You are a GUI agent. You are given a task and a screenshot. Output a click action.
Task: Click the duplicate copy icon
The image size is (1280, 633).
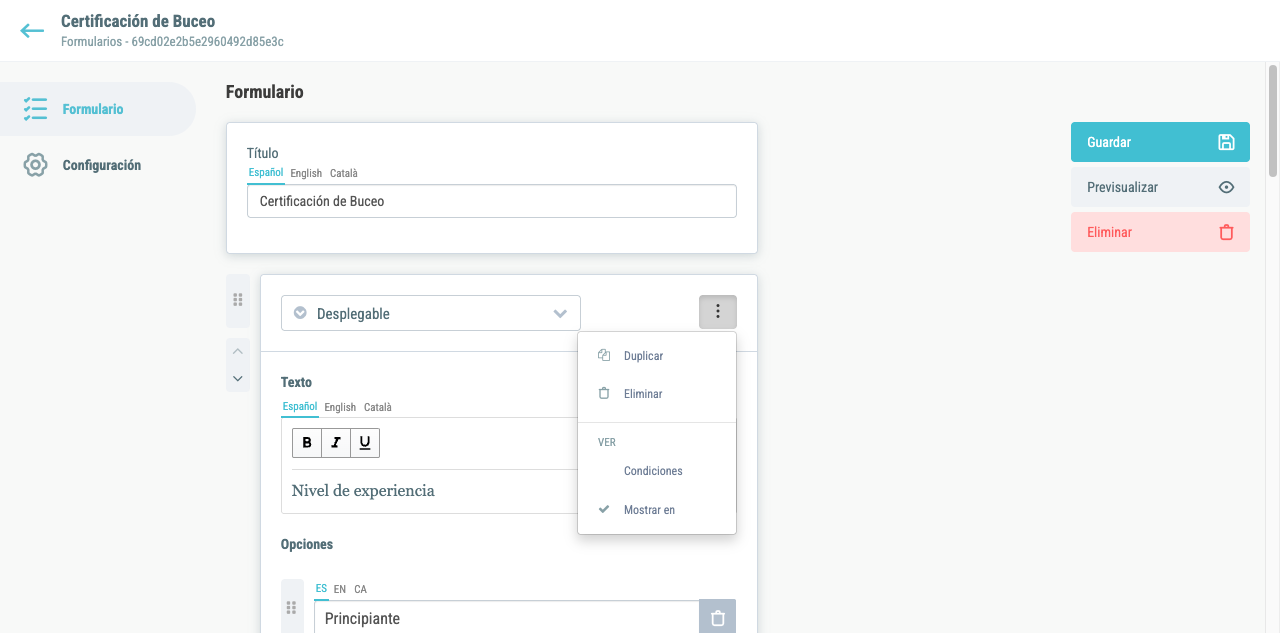tap(604, 355)
